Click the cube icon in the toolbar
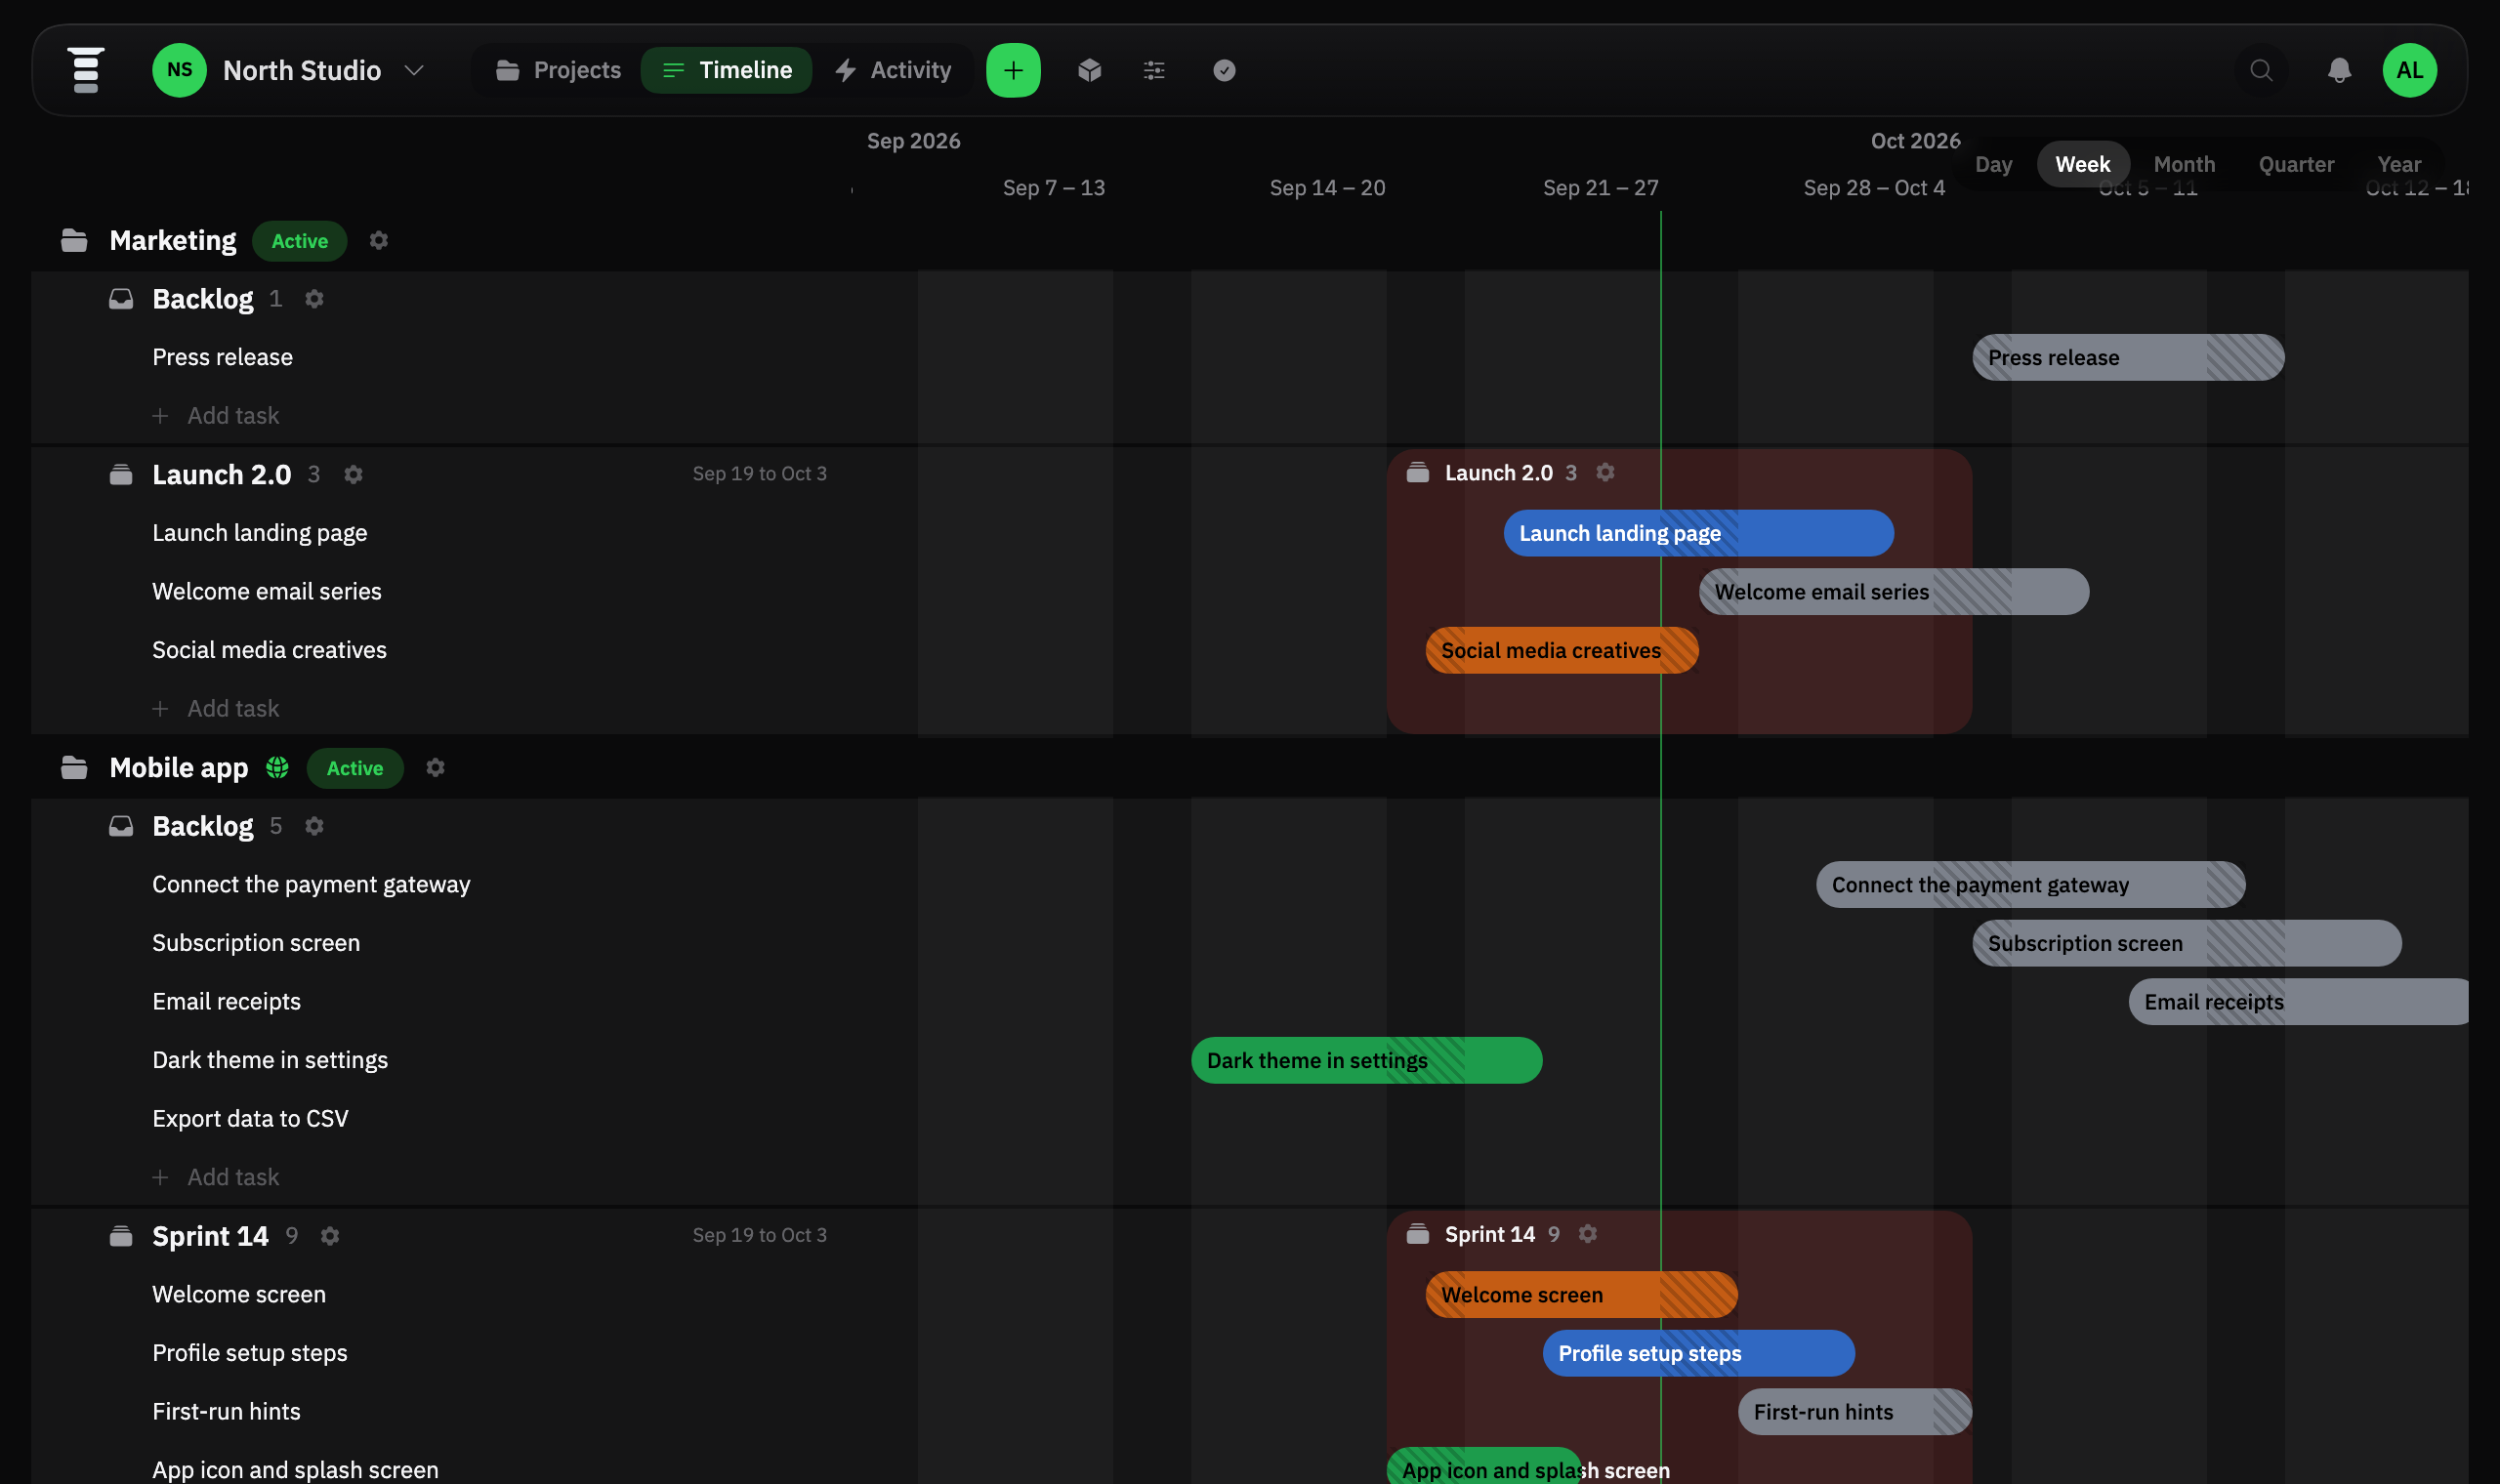2500x1484 pixels. point(1090,70)
